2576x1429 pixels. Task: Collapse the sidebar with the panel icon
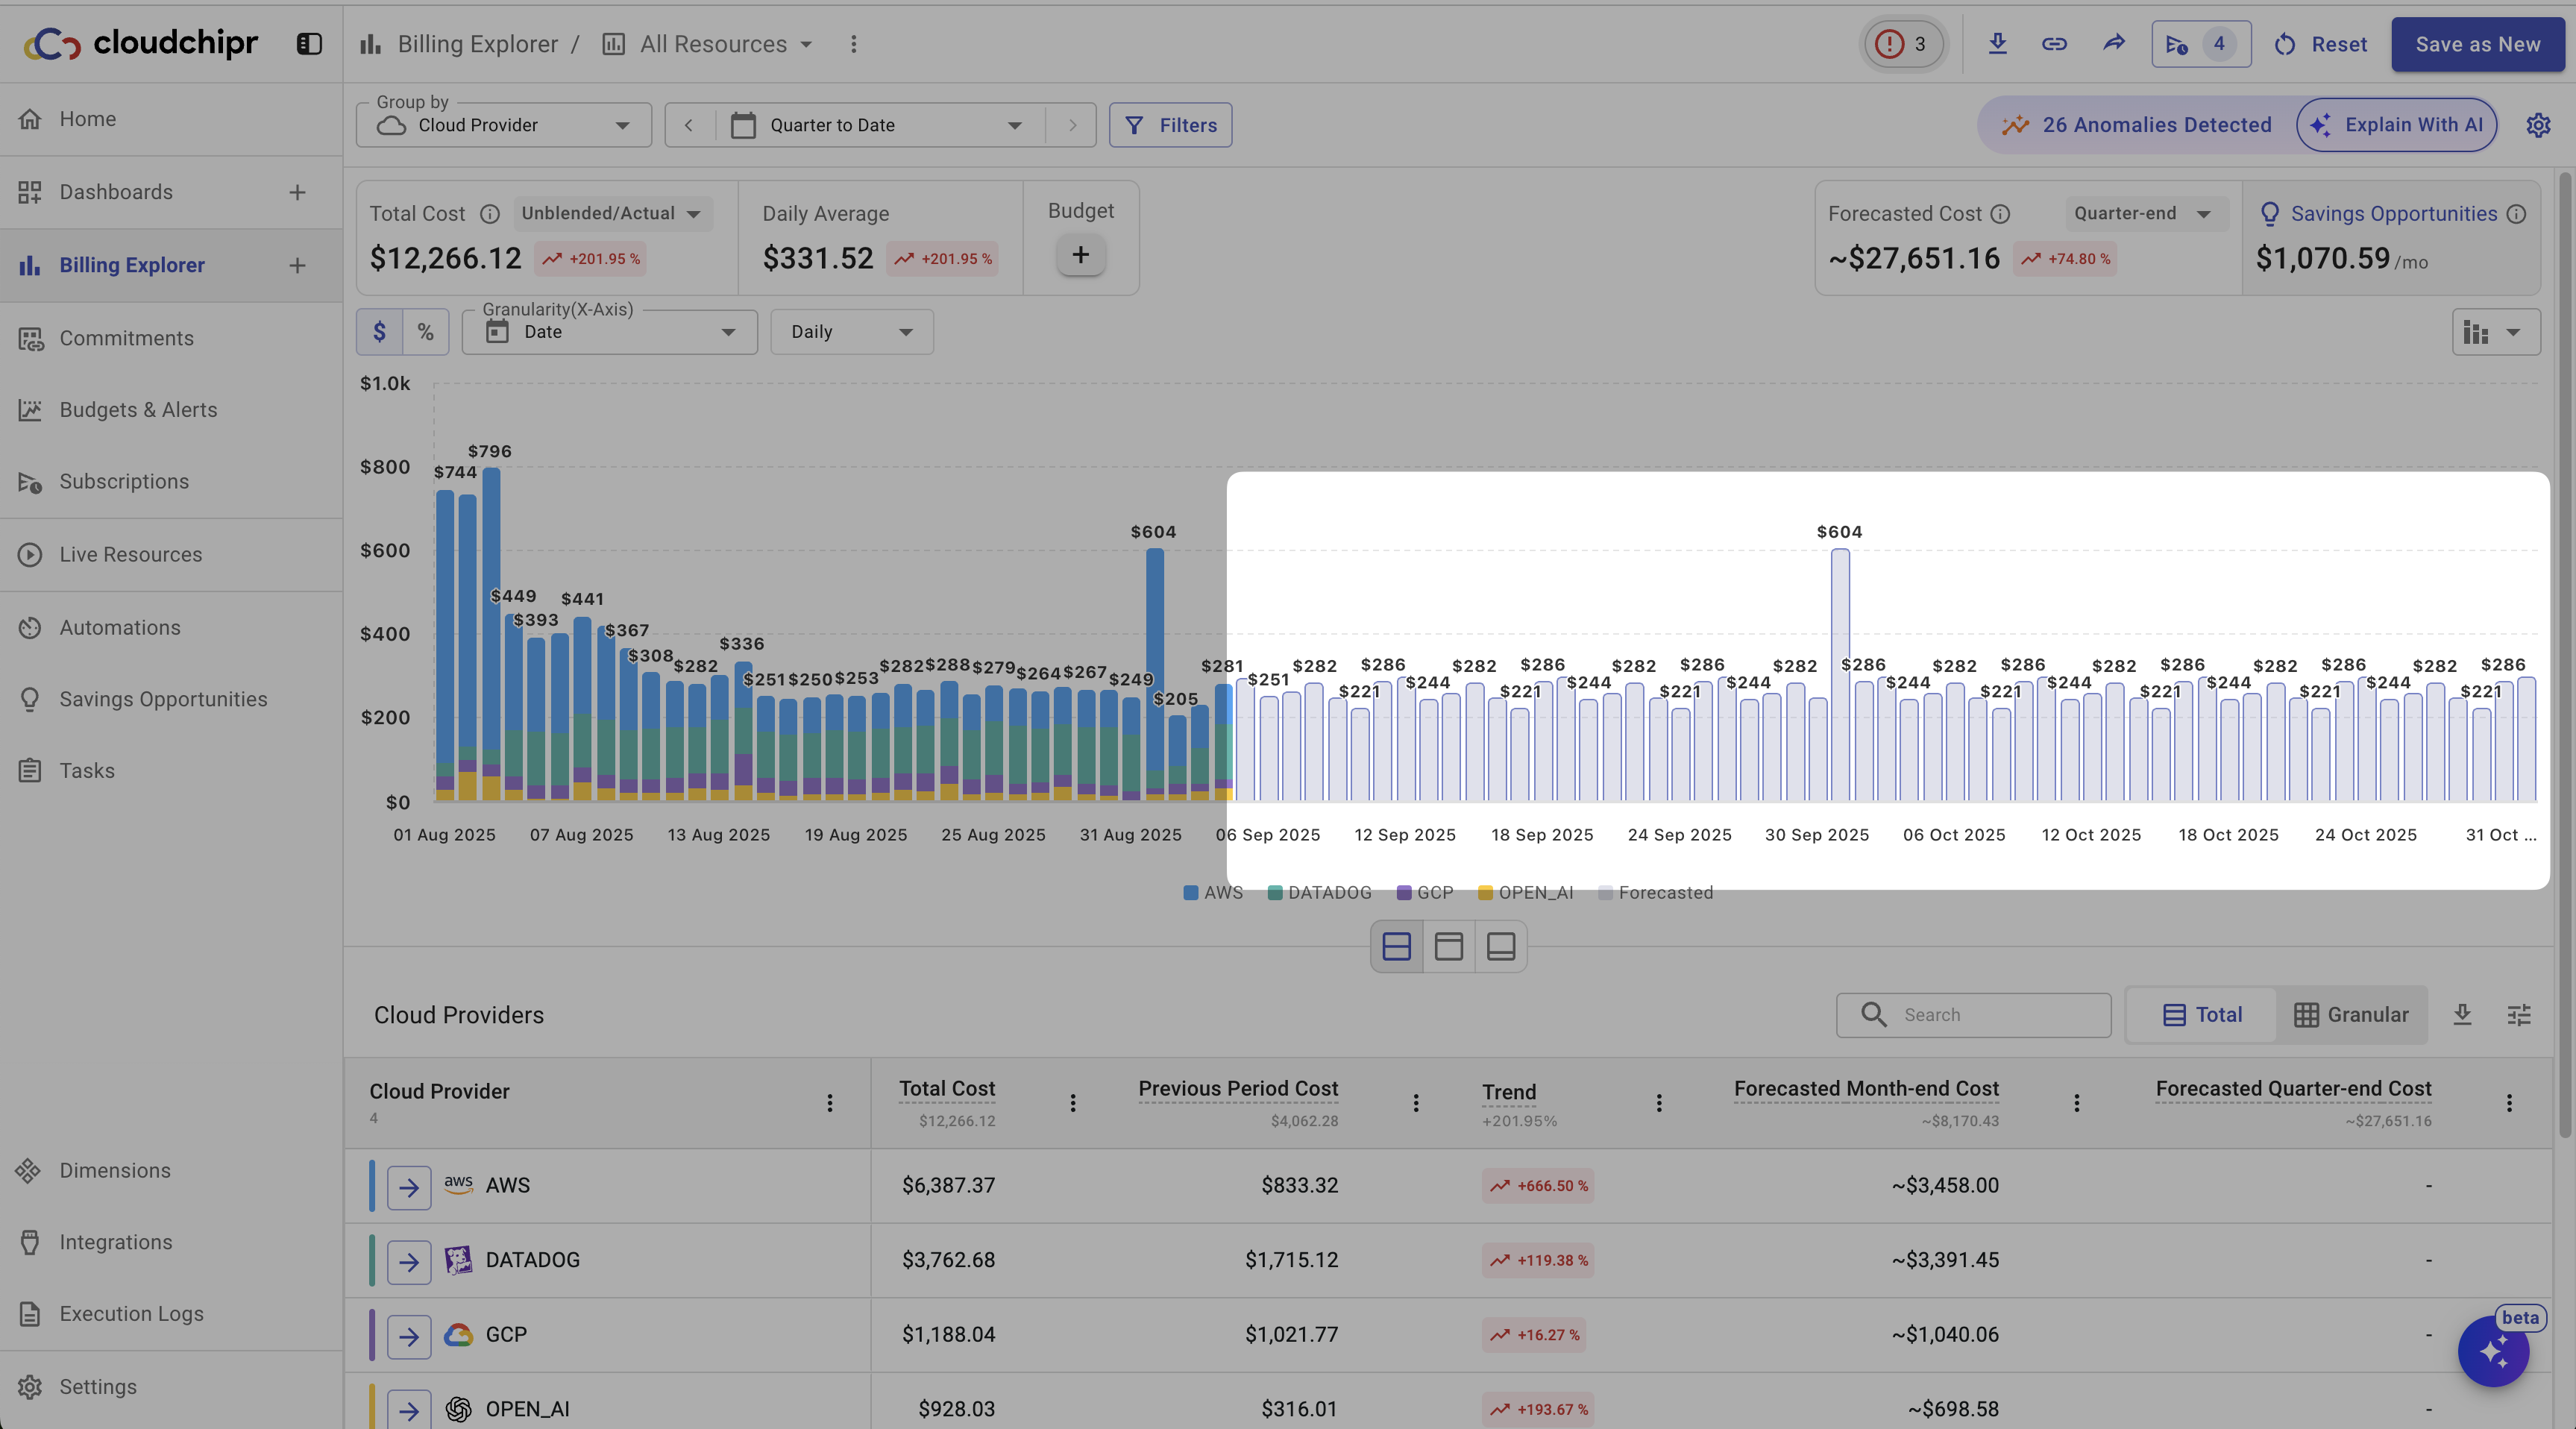309,44
